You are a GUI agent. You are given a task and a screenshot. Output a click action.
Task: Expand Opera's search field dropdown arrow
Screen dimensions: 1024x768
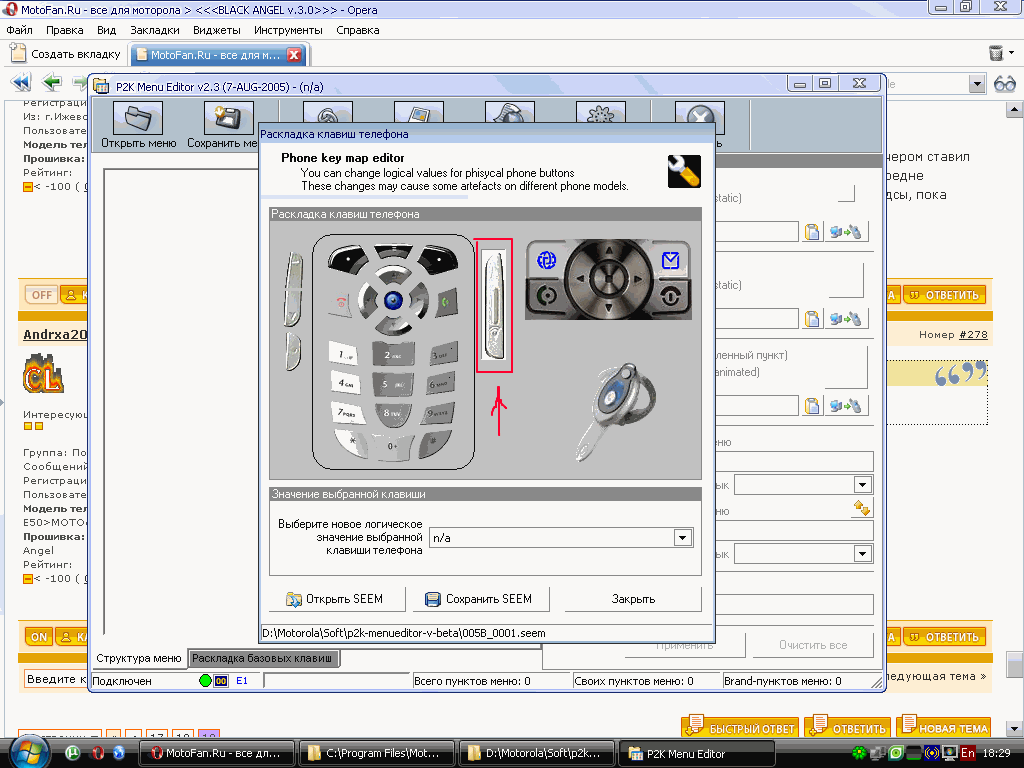(x=976, y=84)
